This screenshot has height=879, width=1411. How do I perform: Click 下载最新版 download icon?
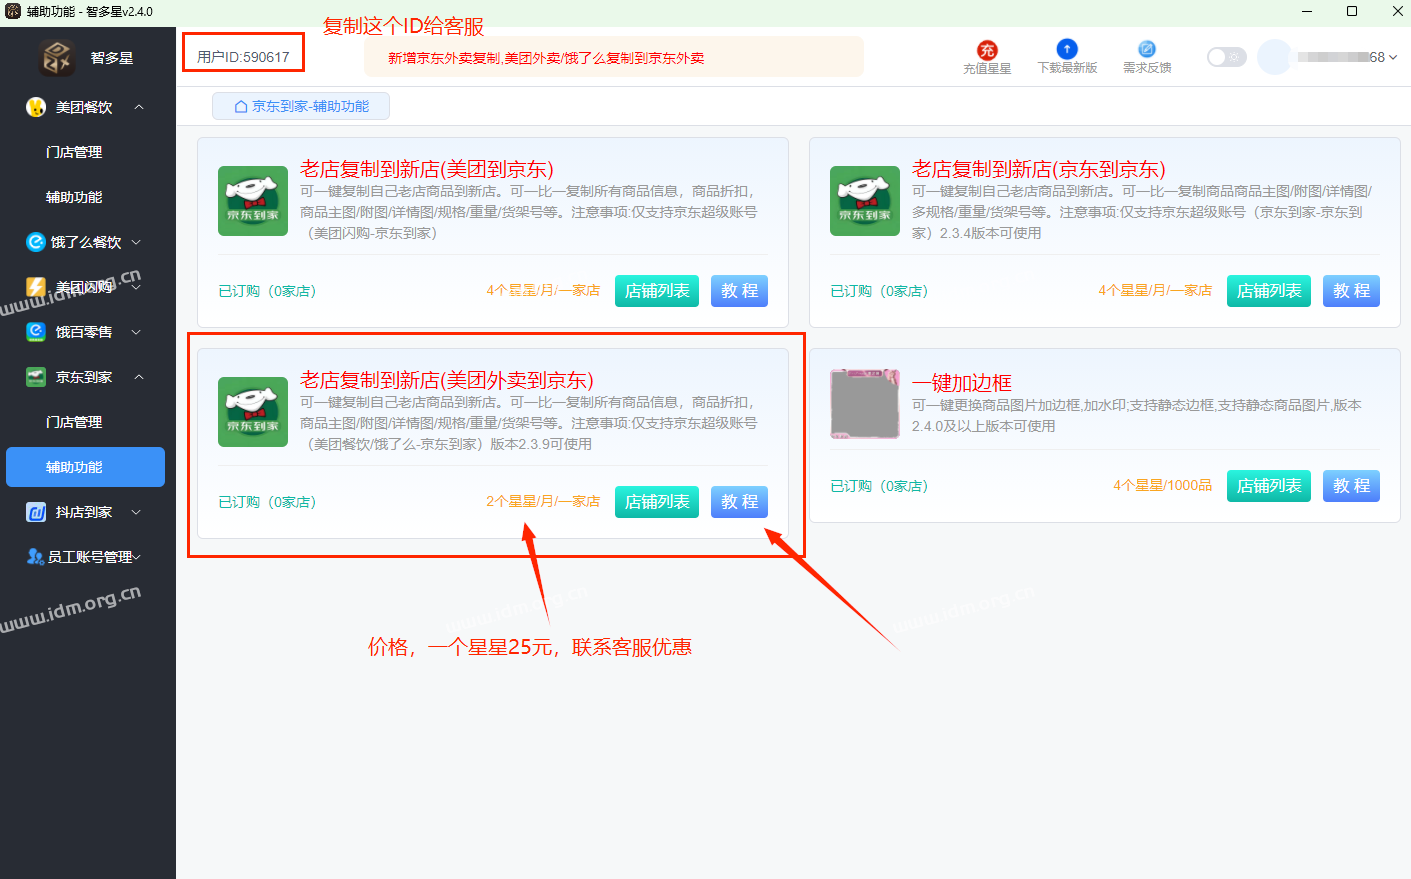coord(1067,49)
